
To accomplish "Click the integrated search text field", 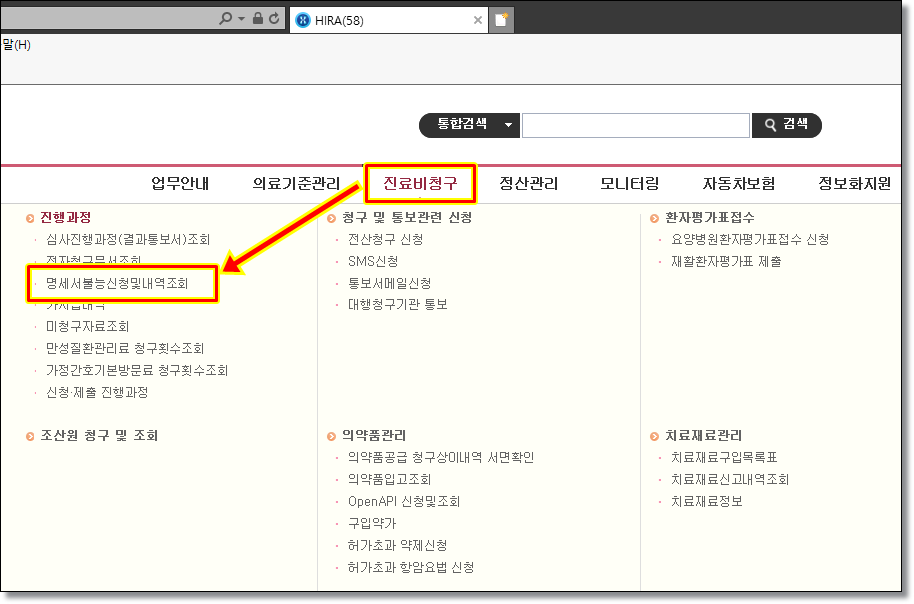I will 635,125.
